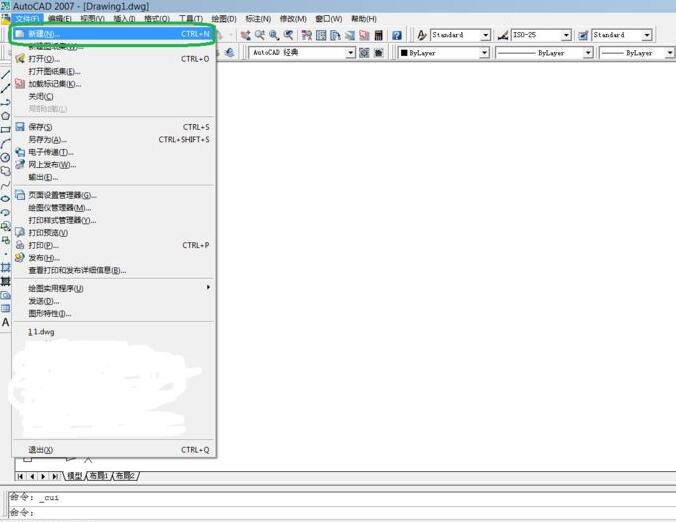Select the Construction Line tool
This screenshot has height=522, width=676.
[5, 89]
